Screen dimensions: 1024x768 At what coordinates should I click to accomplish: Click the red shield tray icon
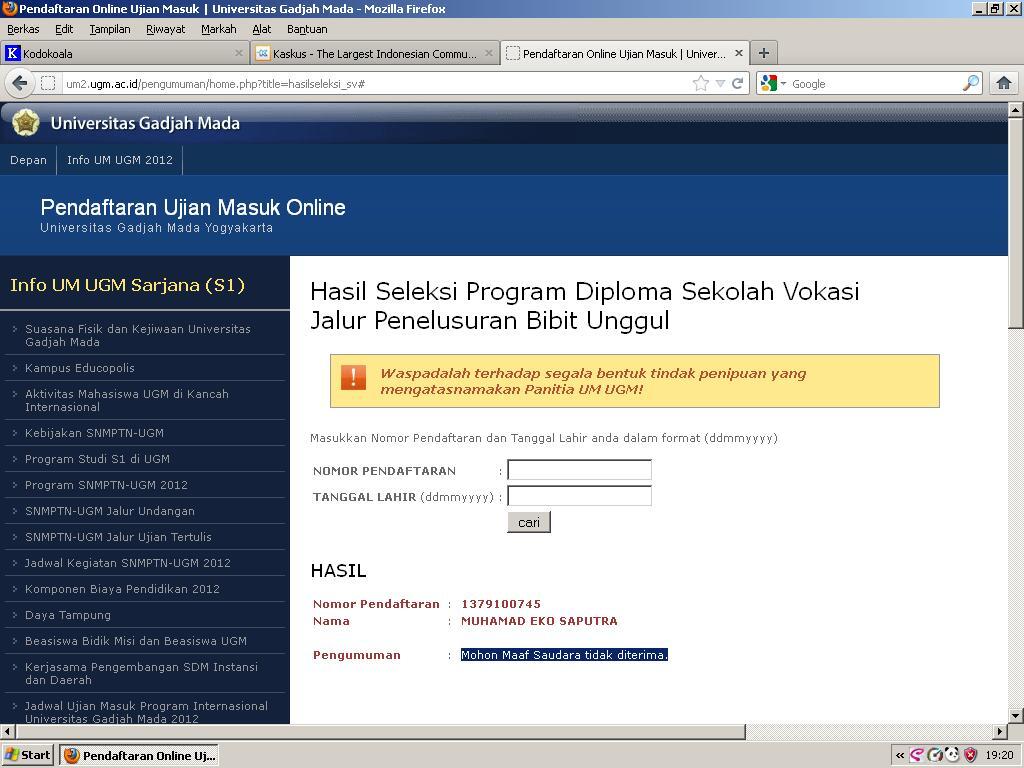(x=971, y=756)
